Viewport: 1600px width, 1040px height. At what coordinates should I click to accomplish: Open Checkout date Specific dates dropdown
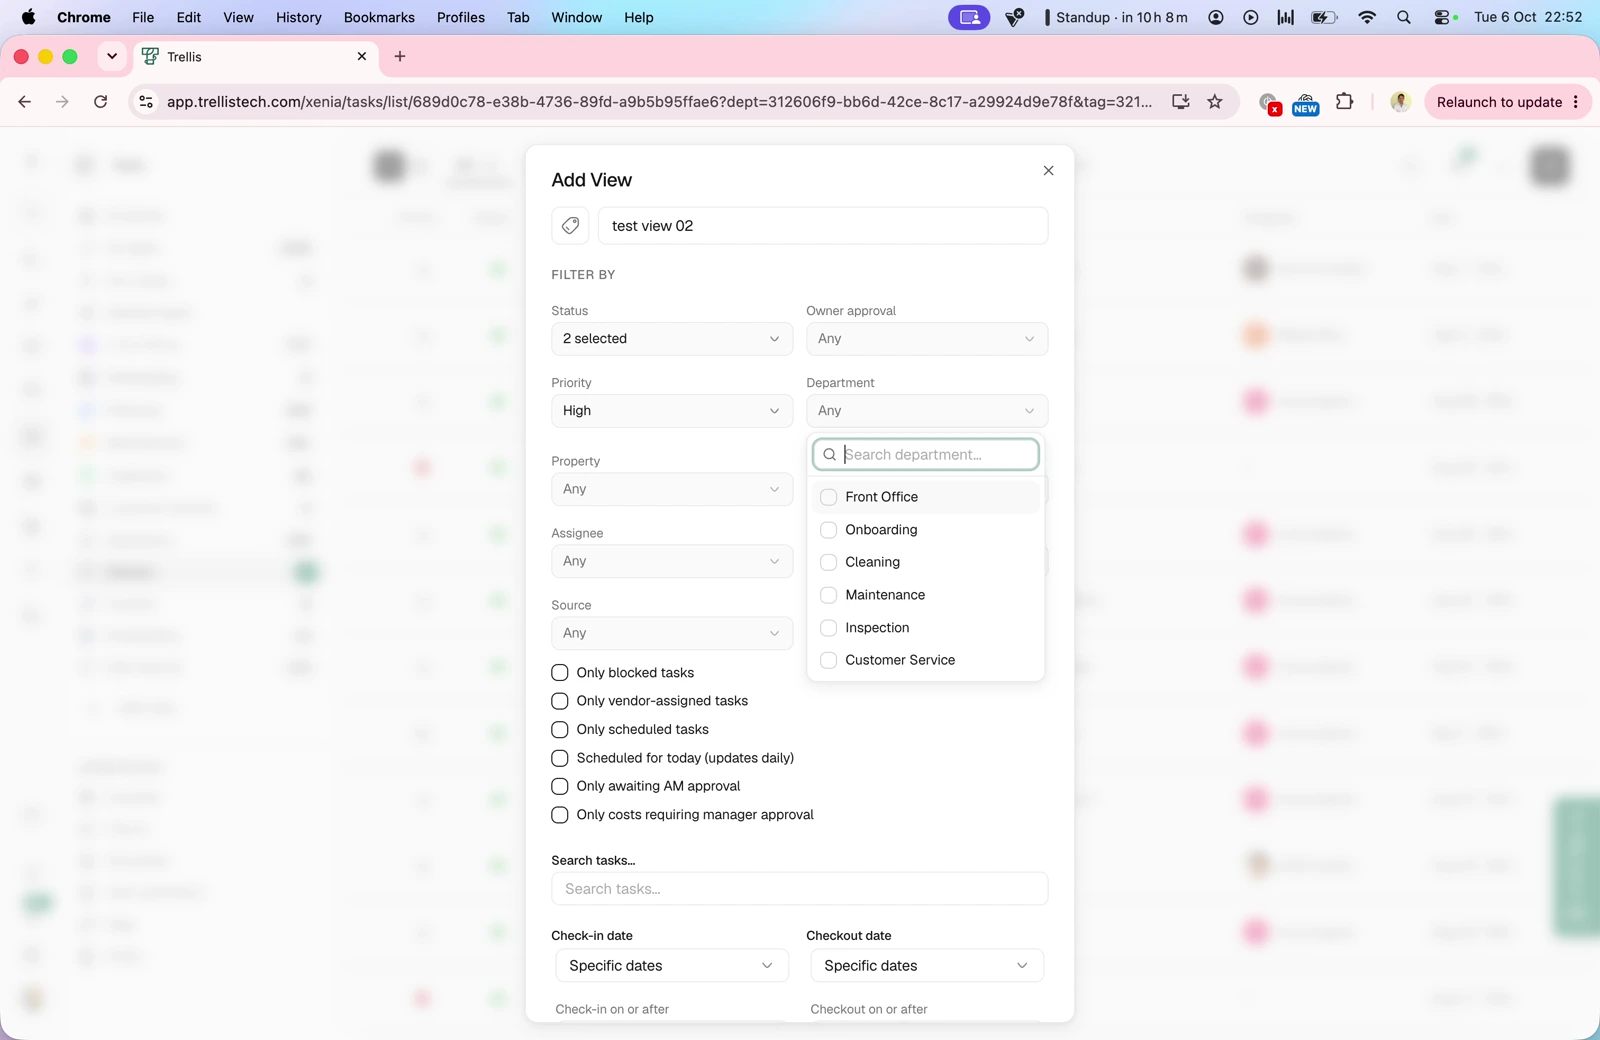pos(927,966)
